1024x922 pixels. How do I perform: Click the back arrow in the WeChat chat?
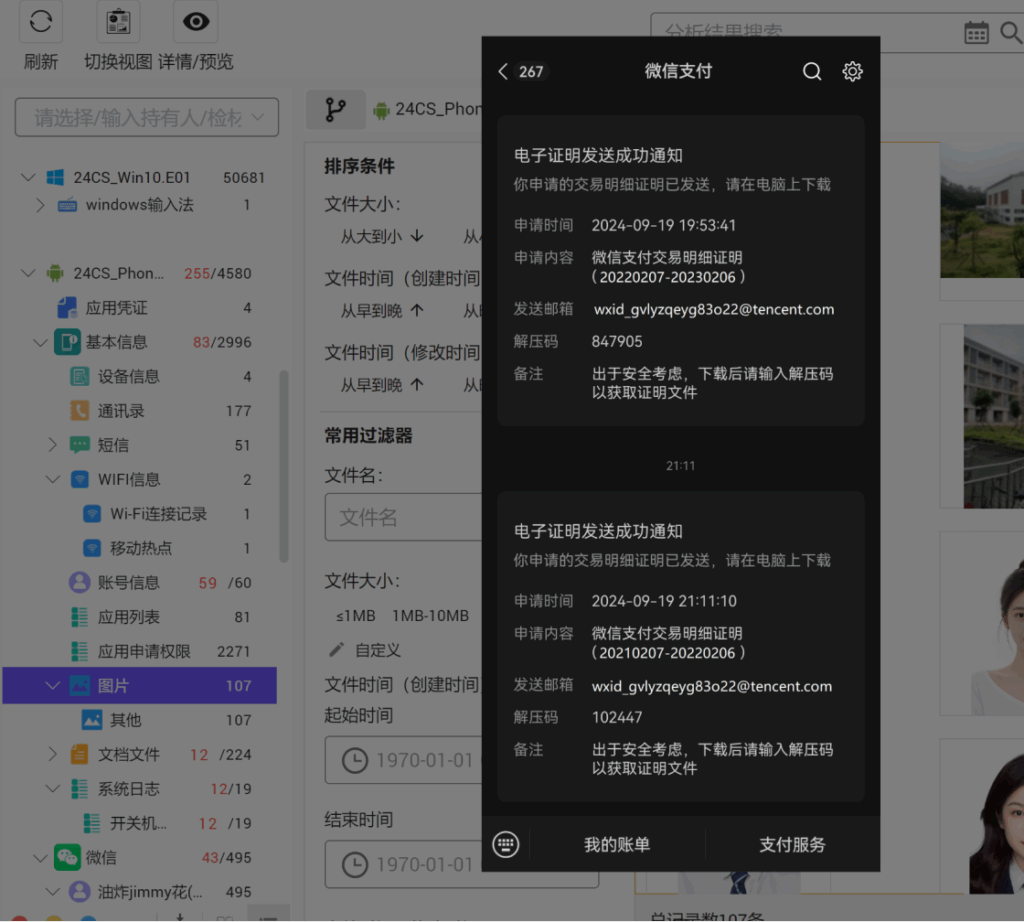503,71
